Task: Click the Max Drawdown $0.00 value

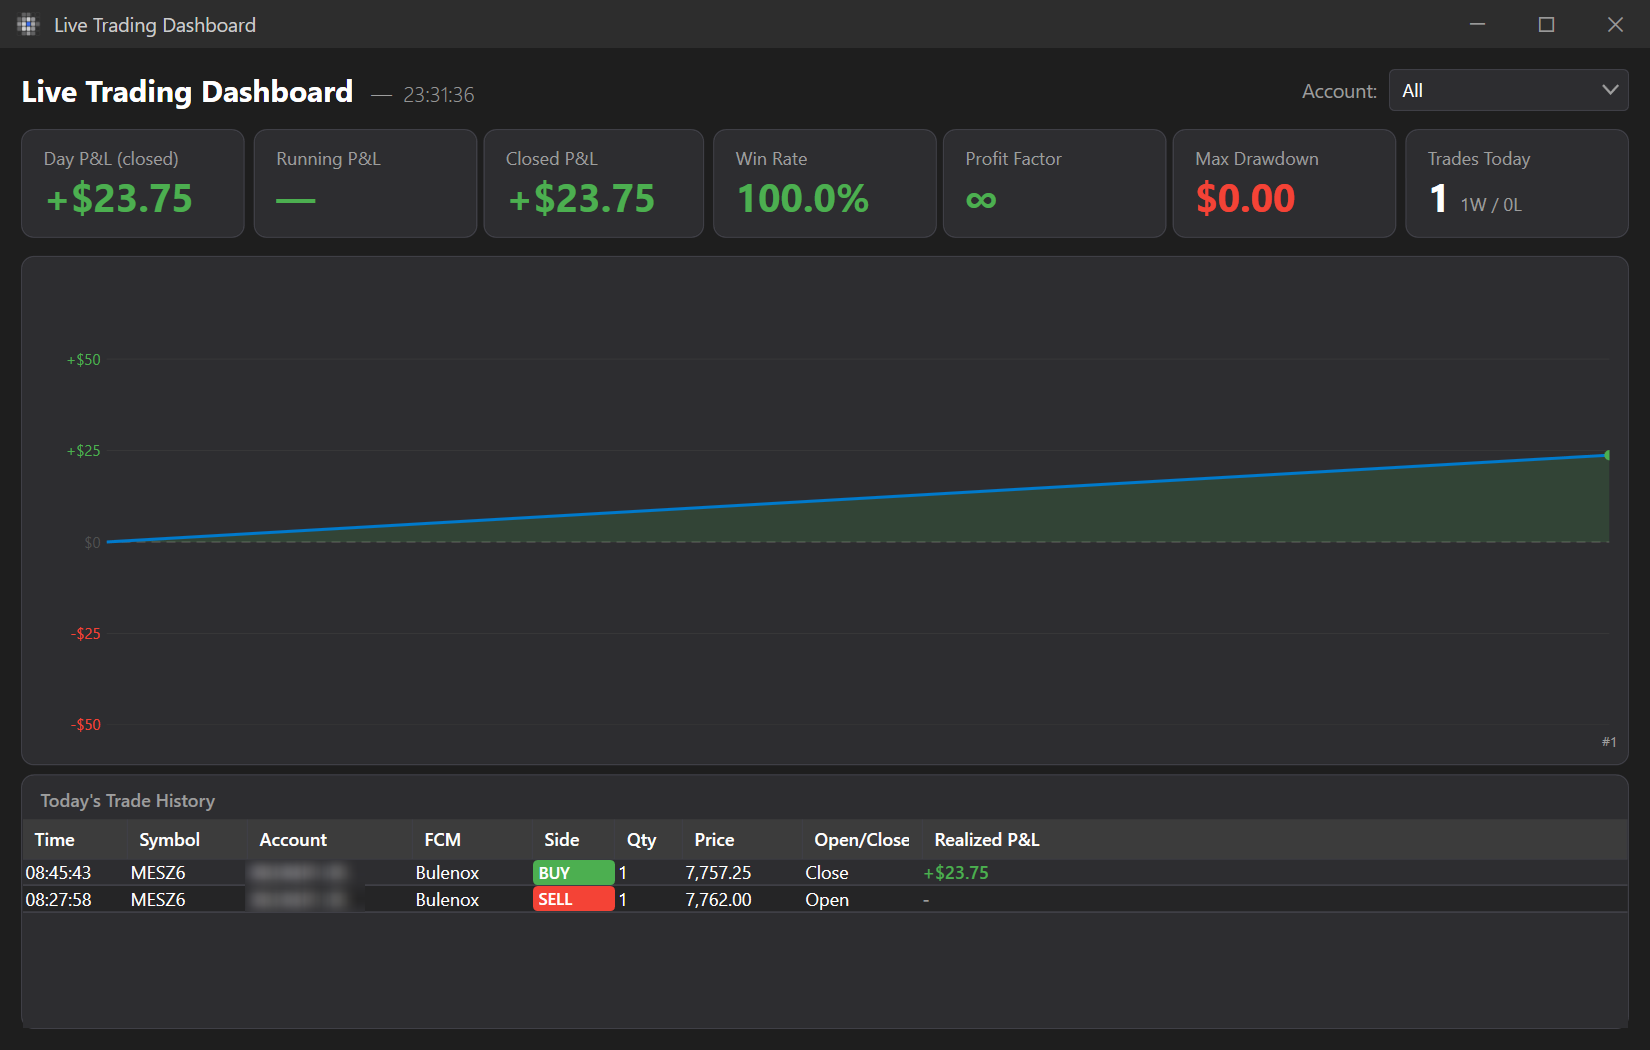Action: coord(1245,198)
